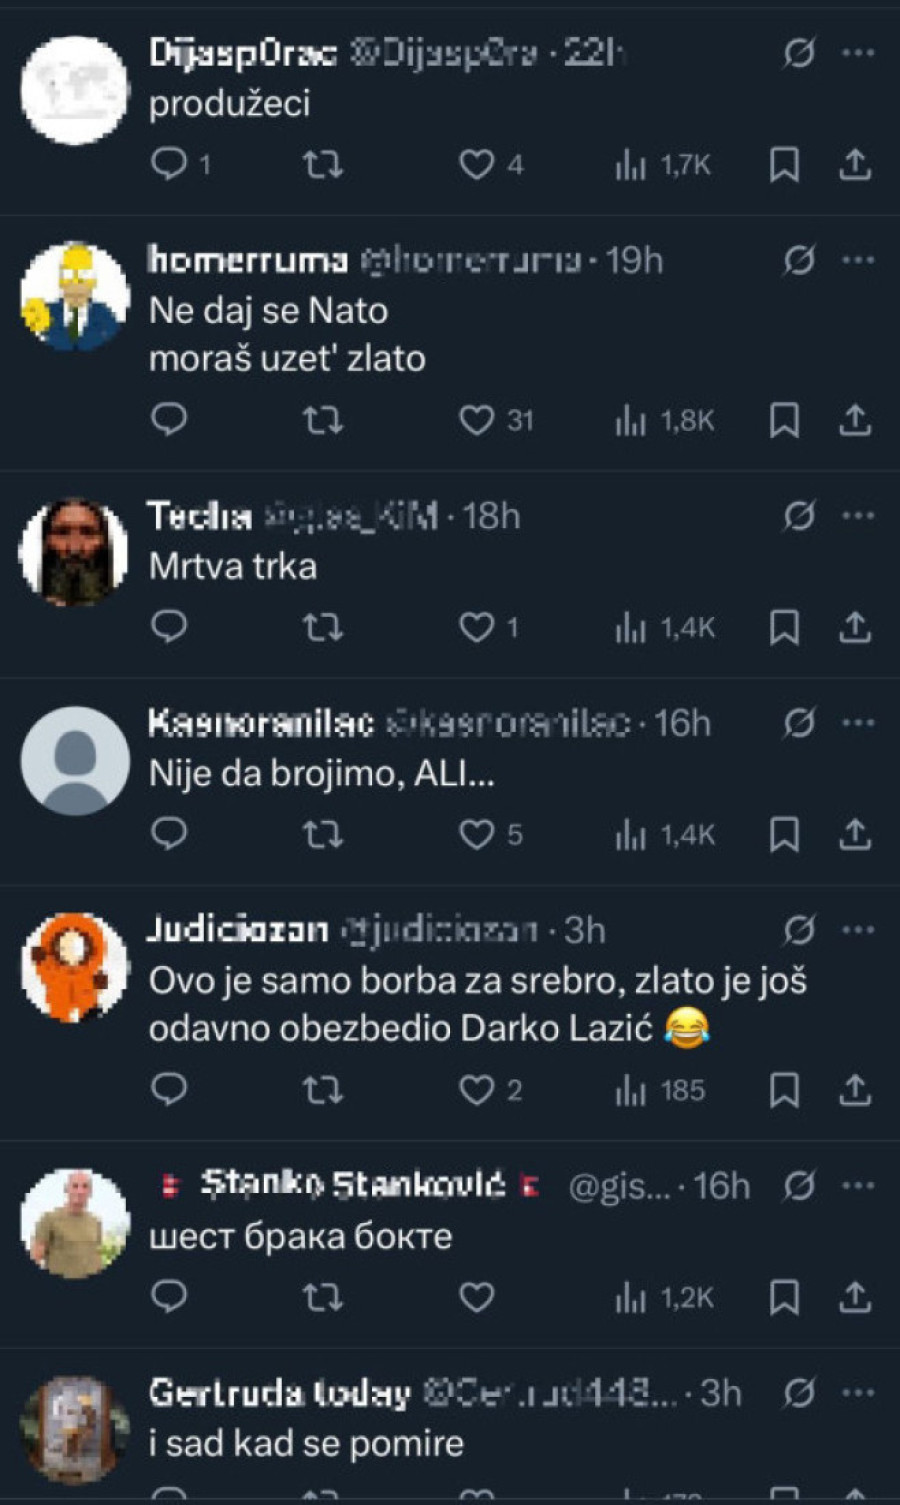Click Kasnoranilac's profile avatar
The image size is (900, 1505).
point(74,762)
